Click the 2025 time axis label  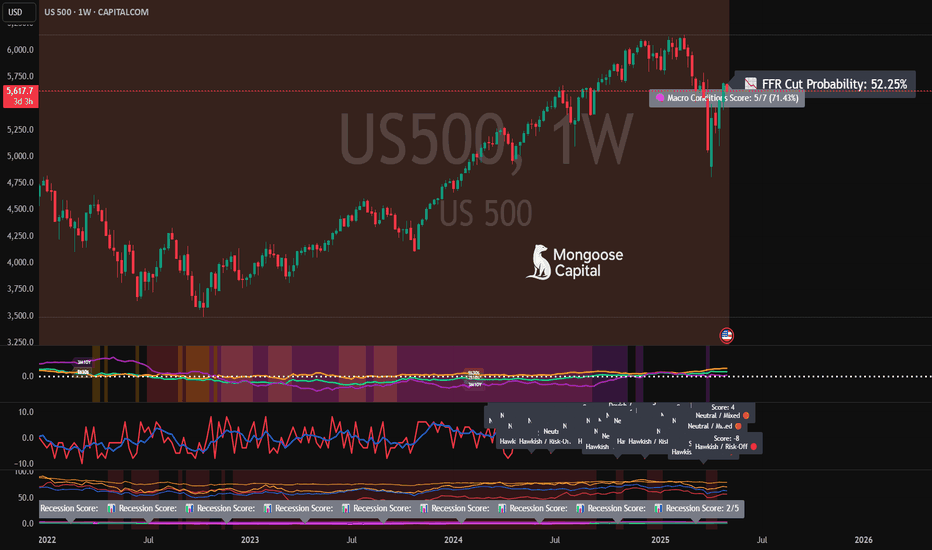coord(660,540)
